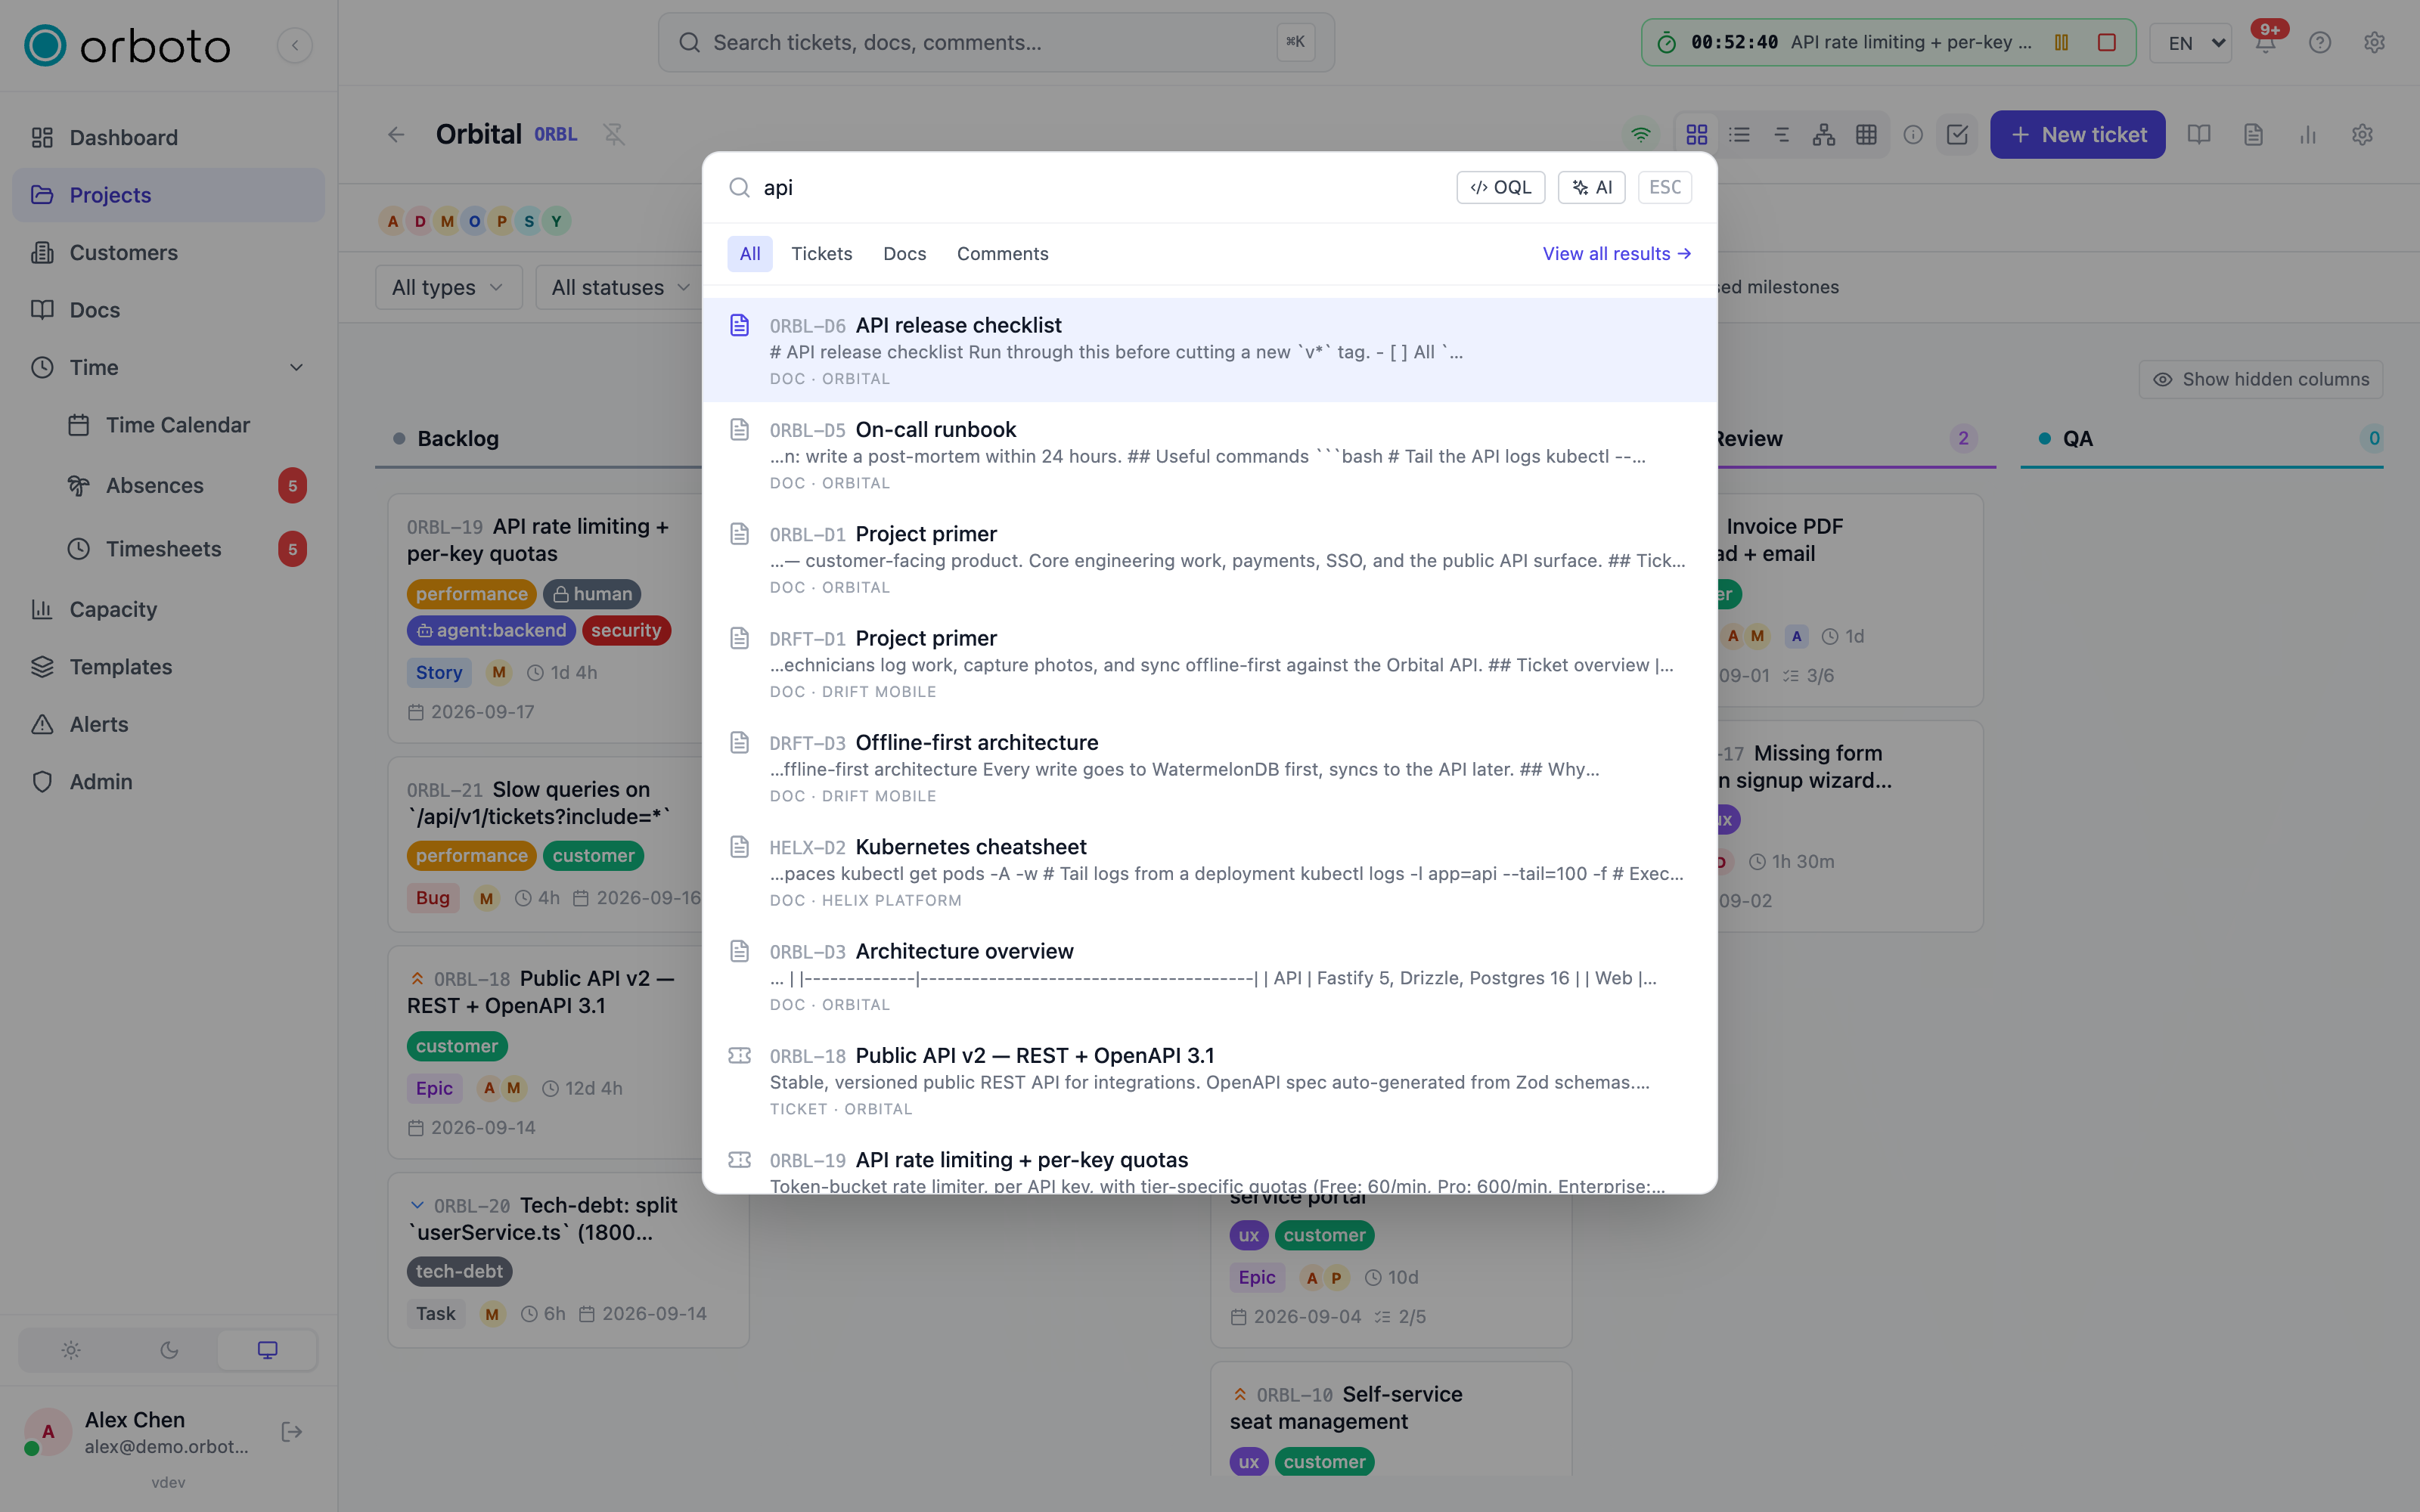Image resolution: width=2420 pixels, height=1512 pixels.
Task: Select the Comments tab in search results
Action: (x=1002, y=254)
